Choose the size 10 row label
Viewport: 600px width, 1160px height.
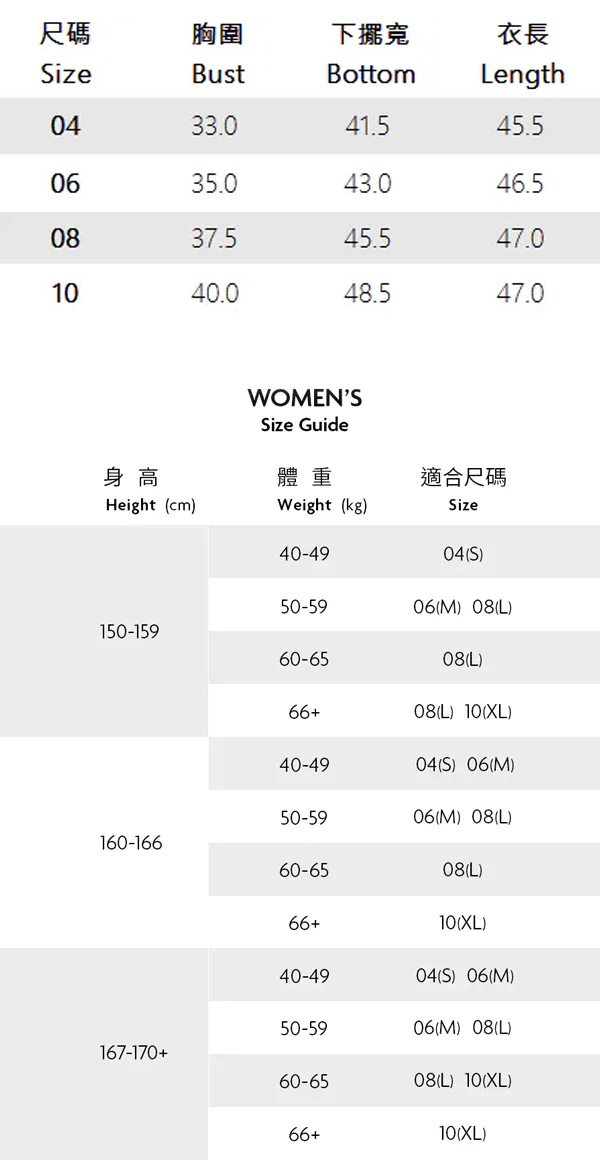pos(65,293)
